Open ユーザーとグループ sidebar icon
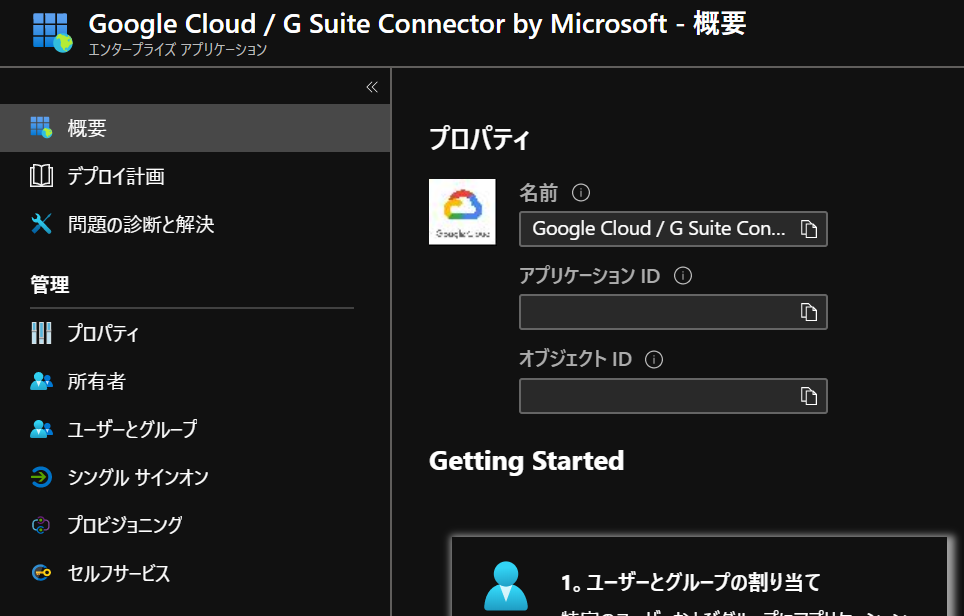Image resolution: width=964 pixels, height=616 pixels. click(x=41, y=430)
